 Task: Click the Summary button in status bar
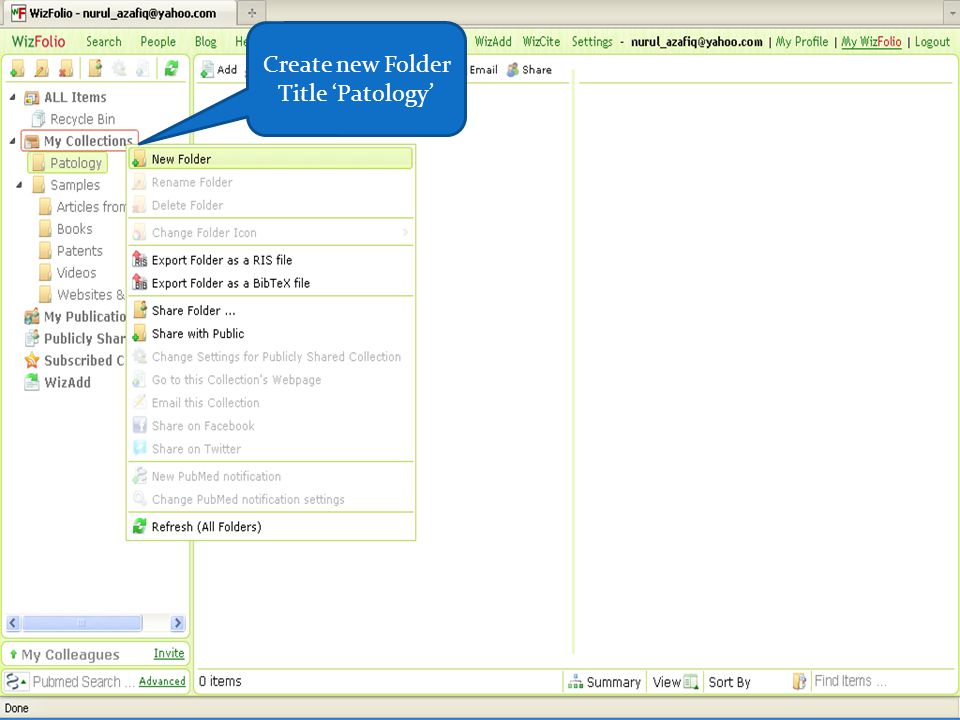[604, 682]
